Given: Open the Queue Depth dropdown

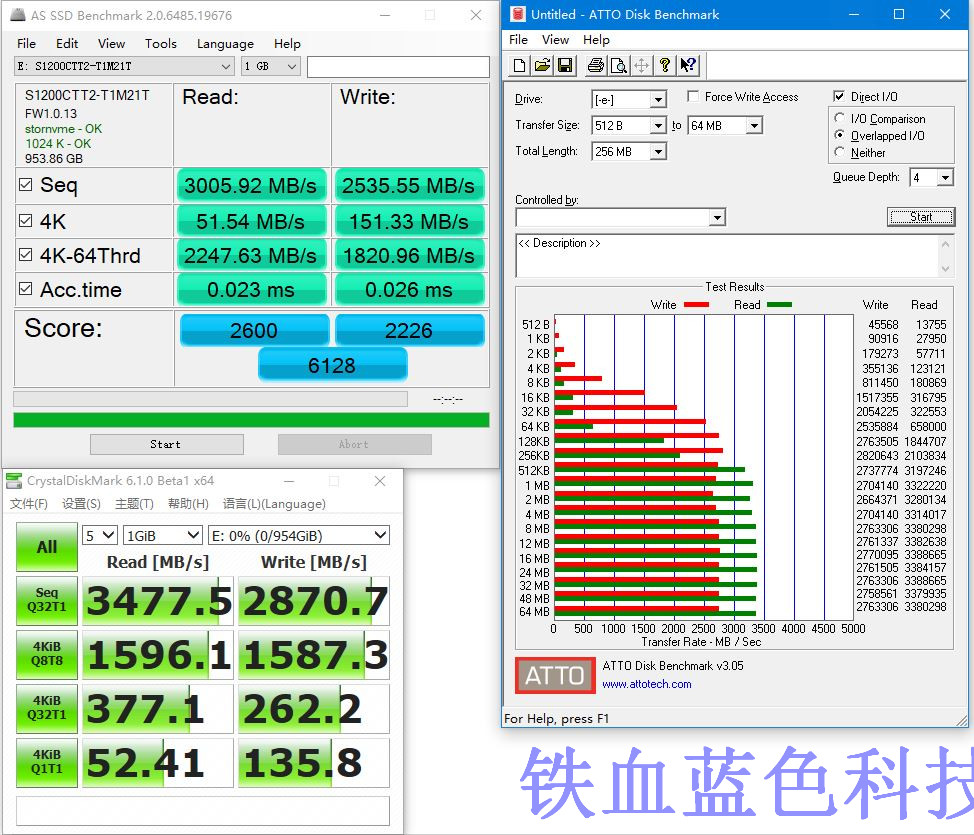Looking at the screenshot, I should 944,177.
